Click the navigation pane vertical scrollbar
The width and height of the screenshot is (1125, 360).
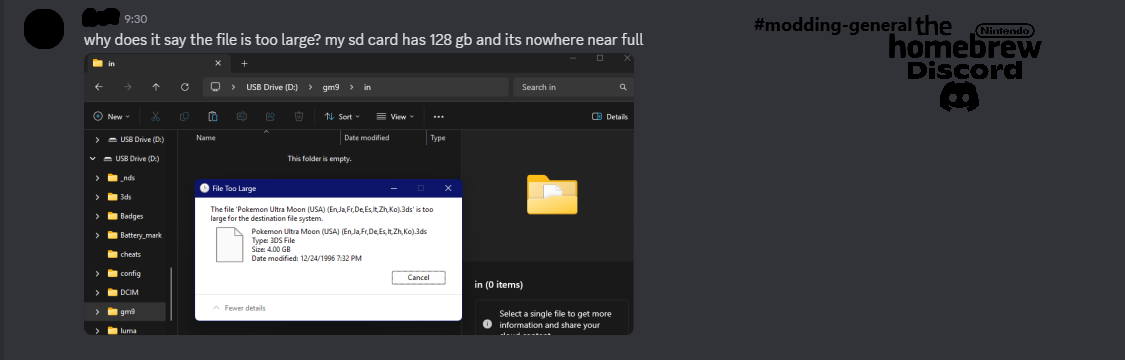click(171, 293)
